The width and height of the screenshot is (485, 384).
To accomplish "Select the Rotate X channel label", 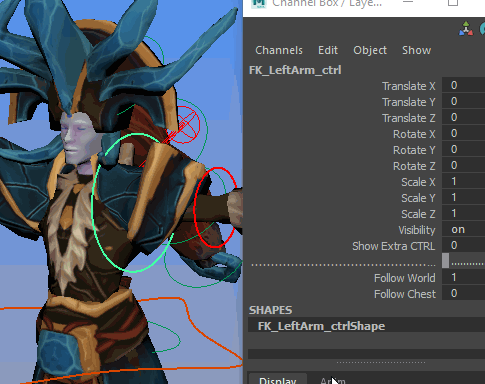I will [x=414, y=134].
